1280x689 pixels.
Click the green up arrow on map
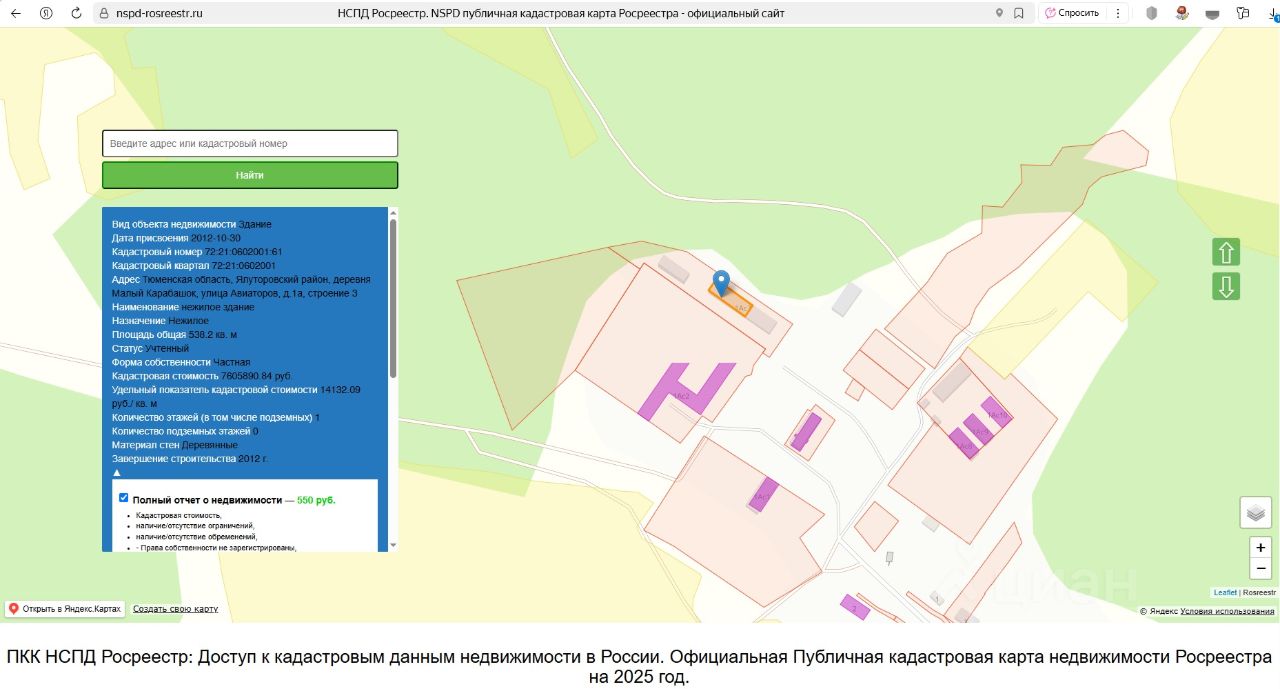1226,252
